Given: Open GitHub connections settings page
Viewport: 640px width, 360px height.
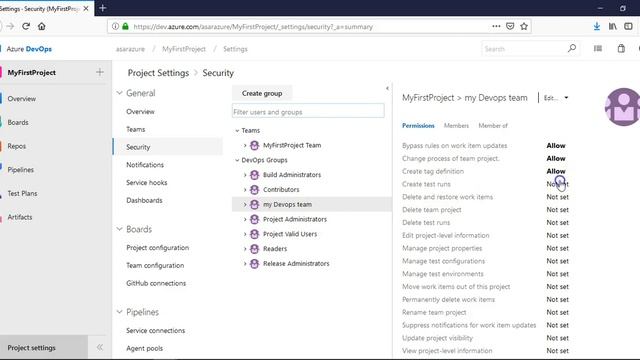Looking at the screenshot, I should (156, 283).
